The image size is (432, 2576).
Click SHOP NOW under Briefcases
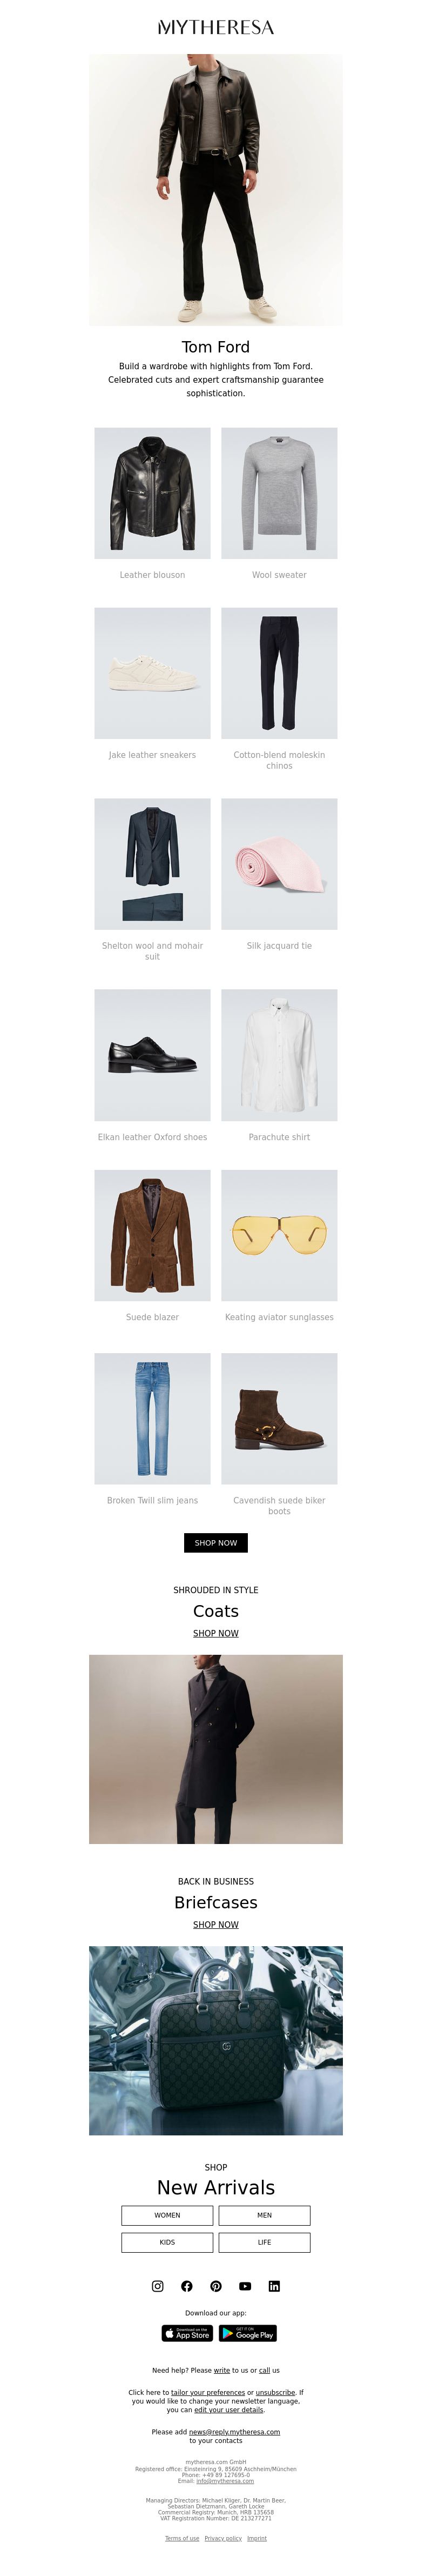coord(216,1924)
